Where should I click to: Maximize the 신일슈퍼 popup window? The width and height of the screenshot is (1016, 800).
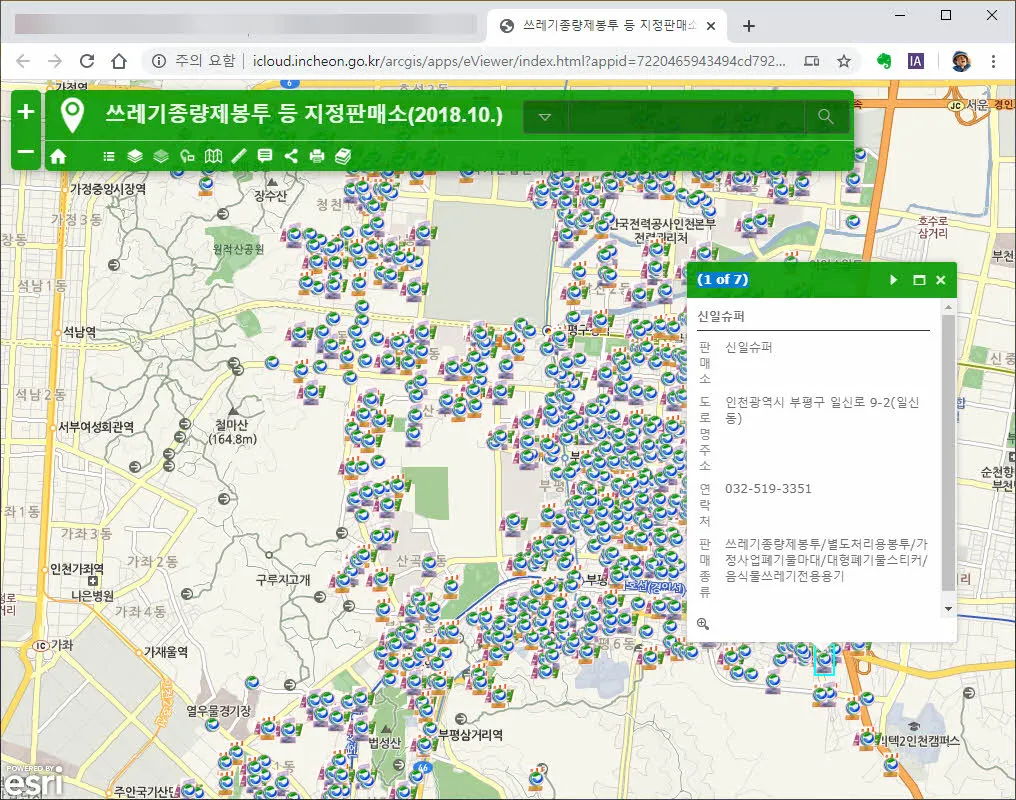(919, 280)
